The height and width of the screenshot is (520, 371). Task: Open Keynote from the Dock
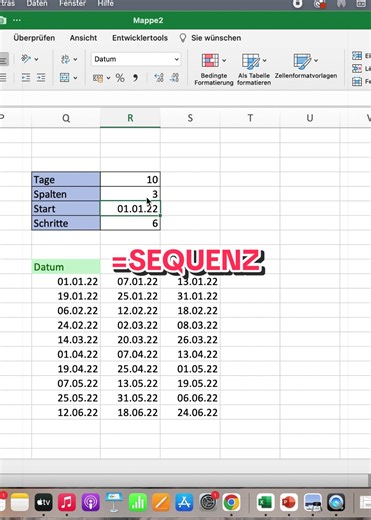click(114, 502)
